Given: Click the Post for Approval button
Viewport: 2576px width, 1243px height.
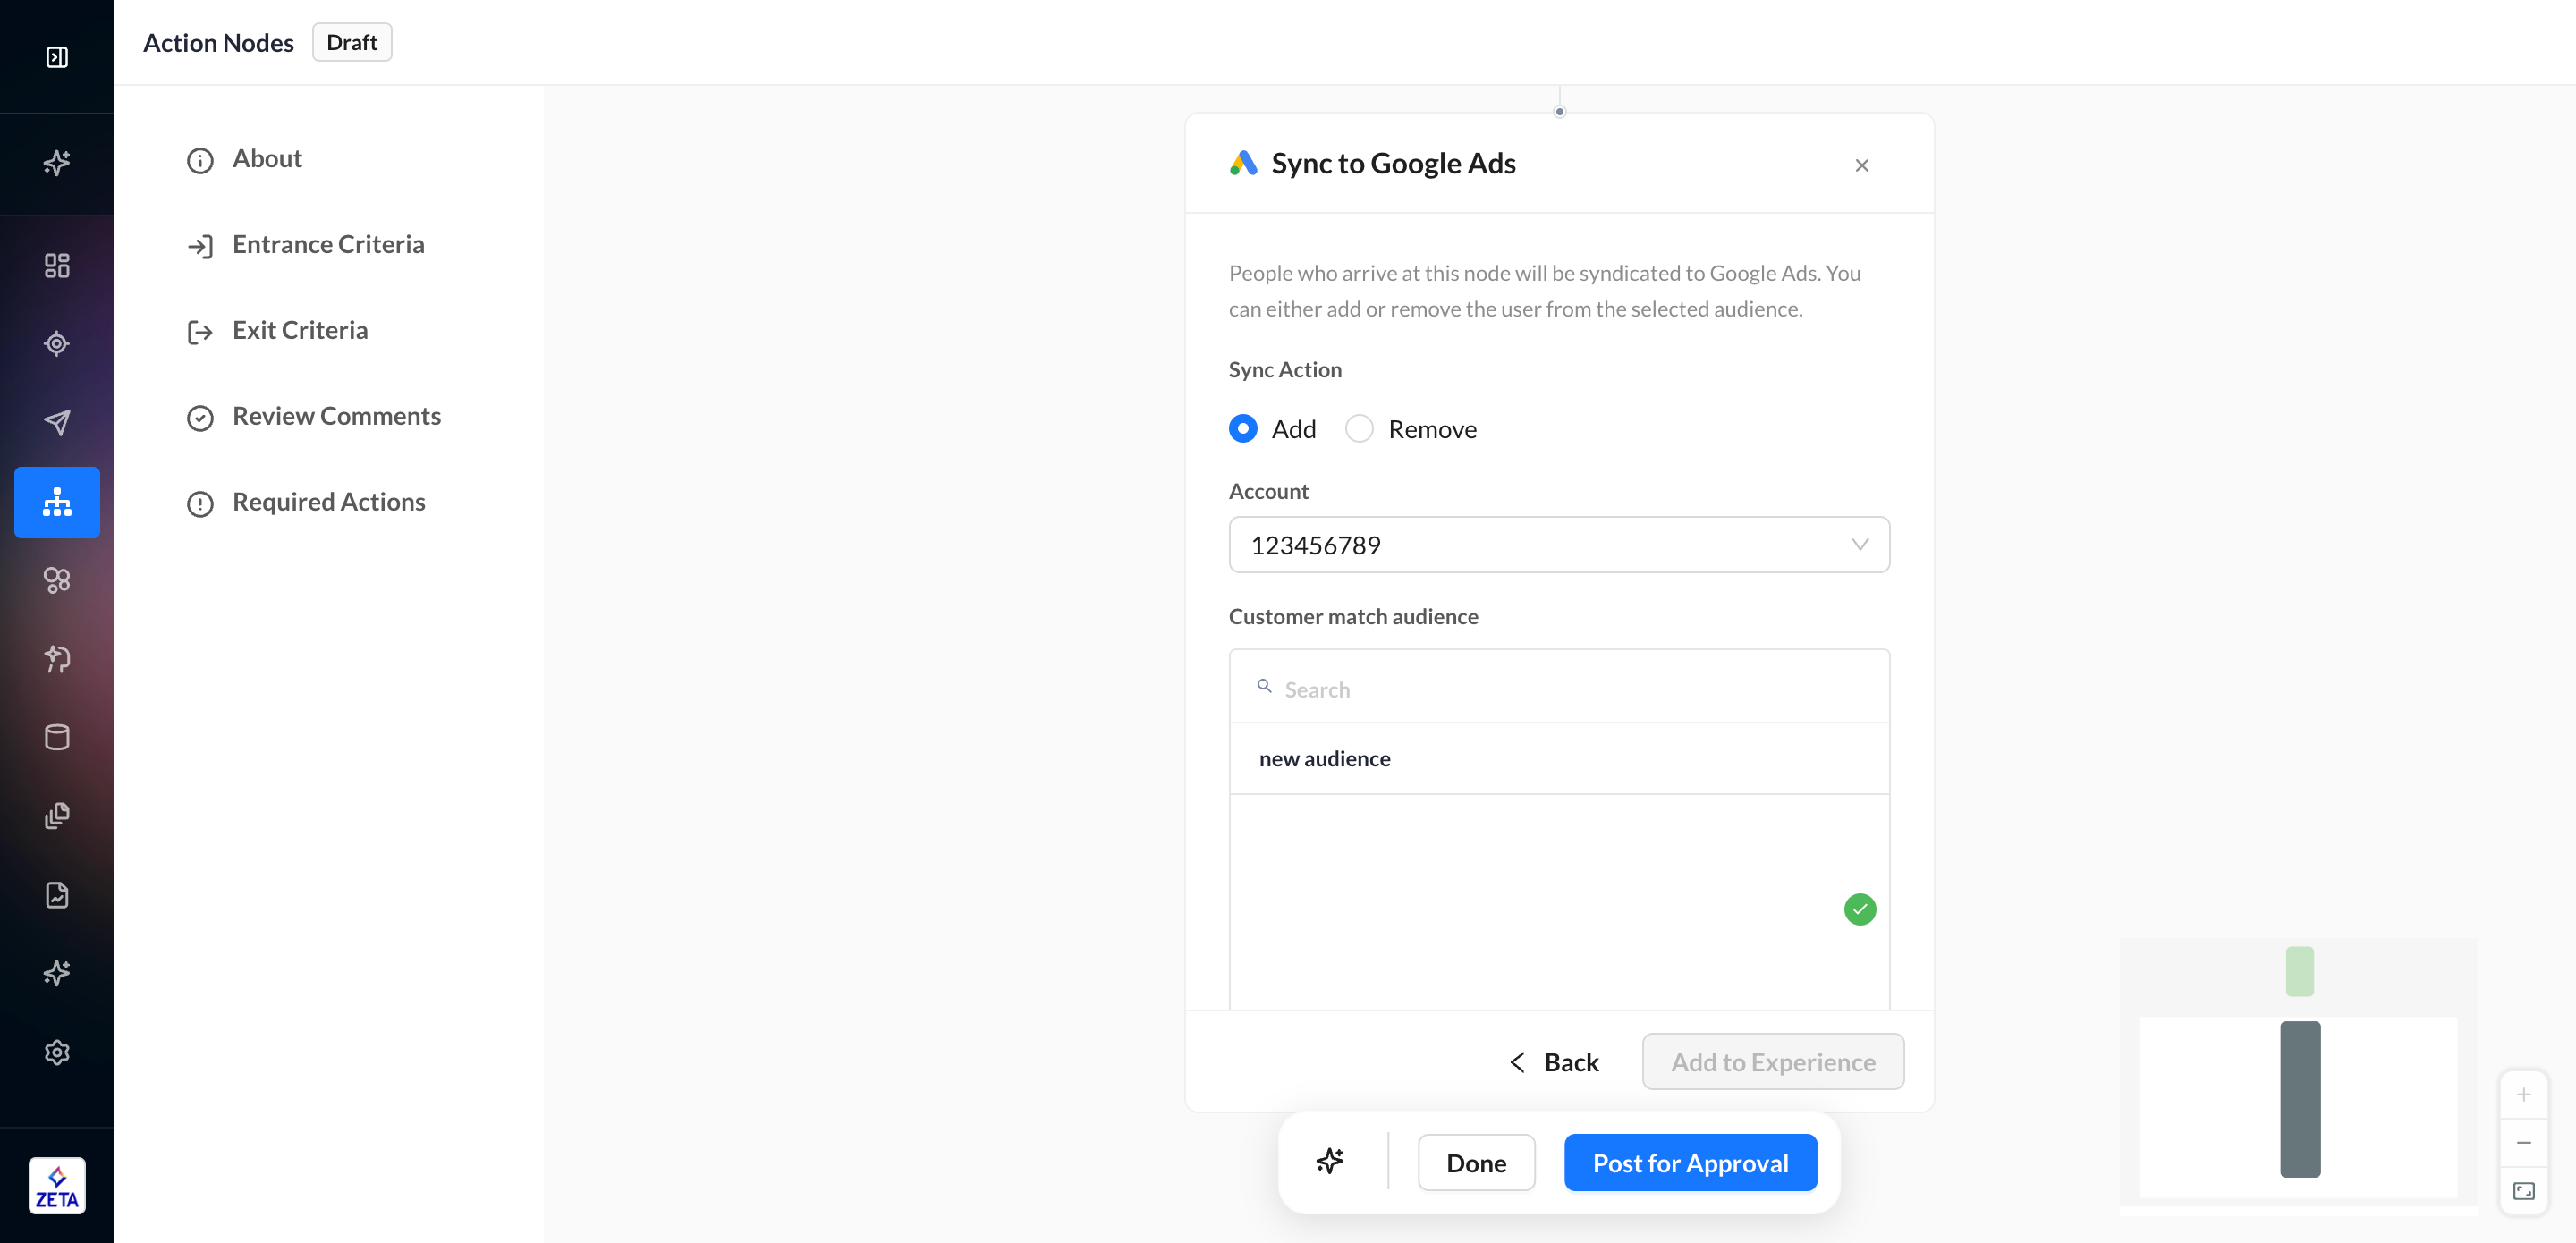Looking at the screenshot, I should point(1690,1163).
